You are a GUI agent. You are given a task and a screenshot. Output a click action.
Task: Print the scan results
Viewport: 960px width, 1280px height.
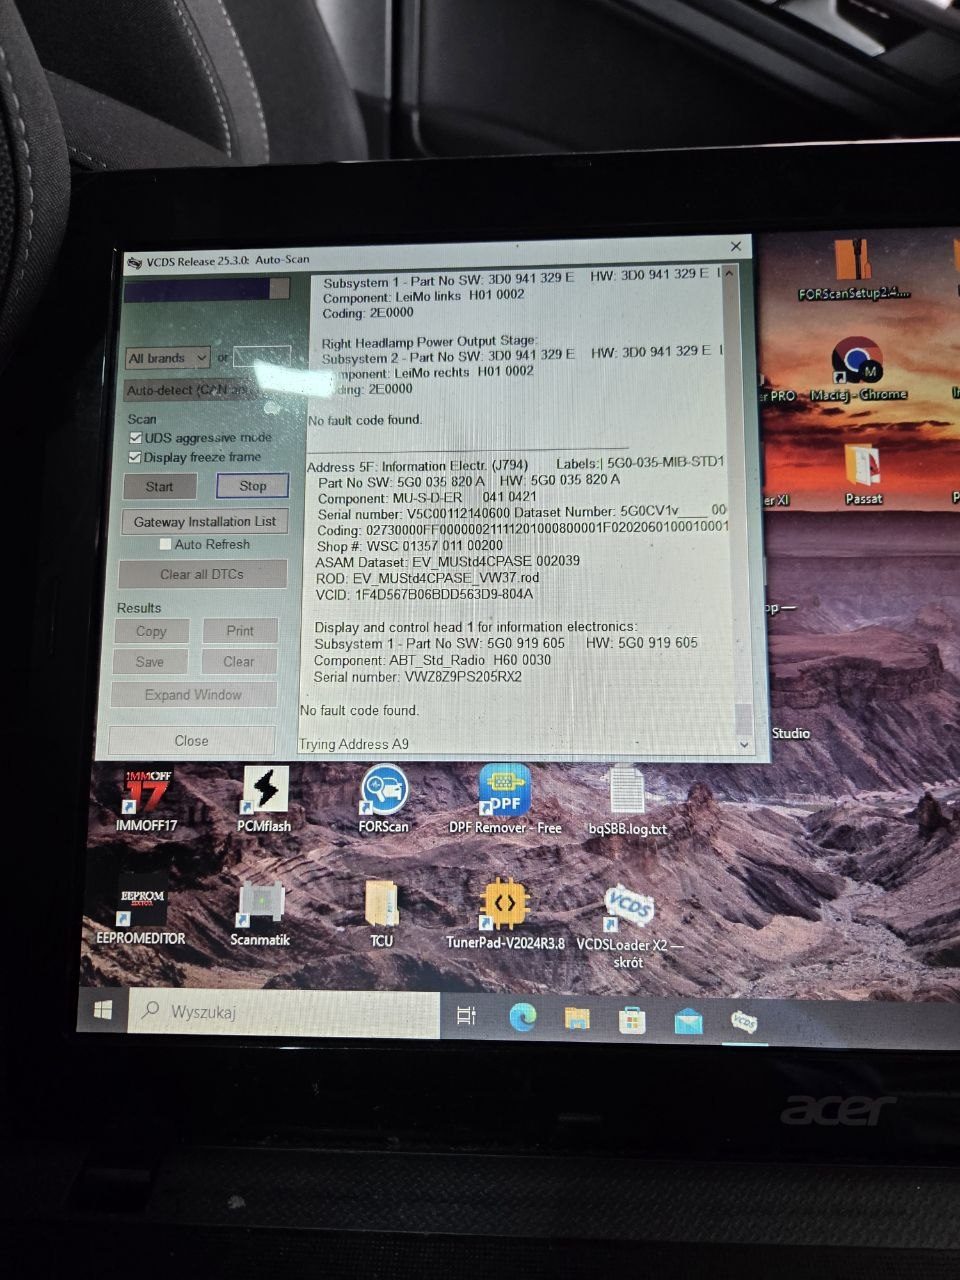coord(240,631)
